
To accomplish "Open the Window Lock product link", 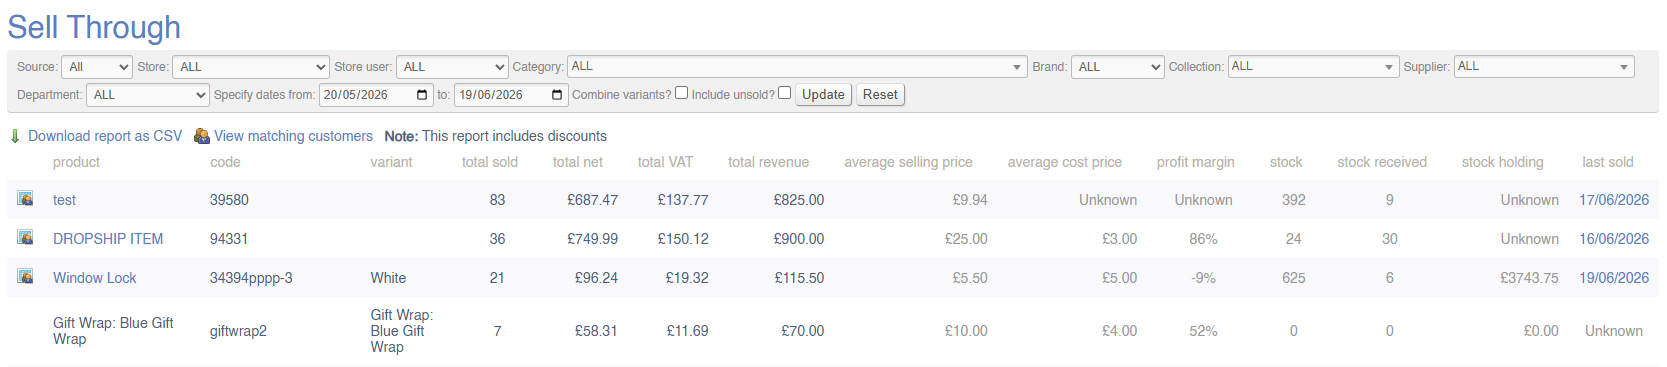I will point(95,278).
